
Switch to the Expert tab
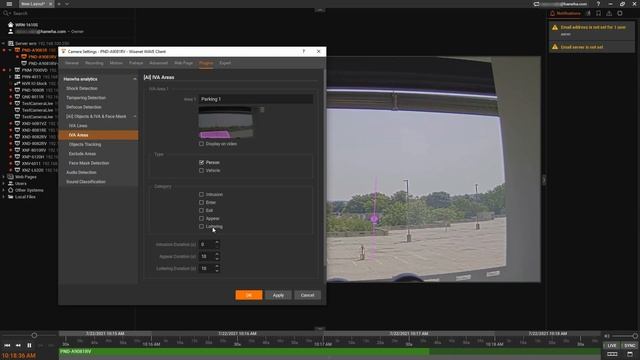[x=225, y=63]
